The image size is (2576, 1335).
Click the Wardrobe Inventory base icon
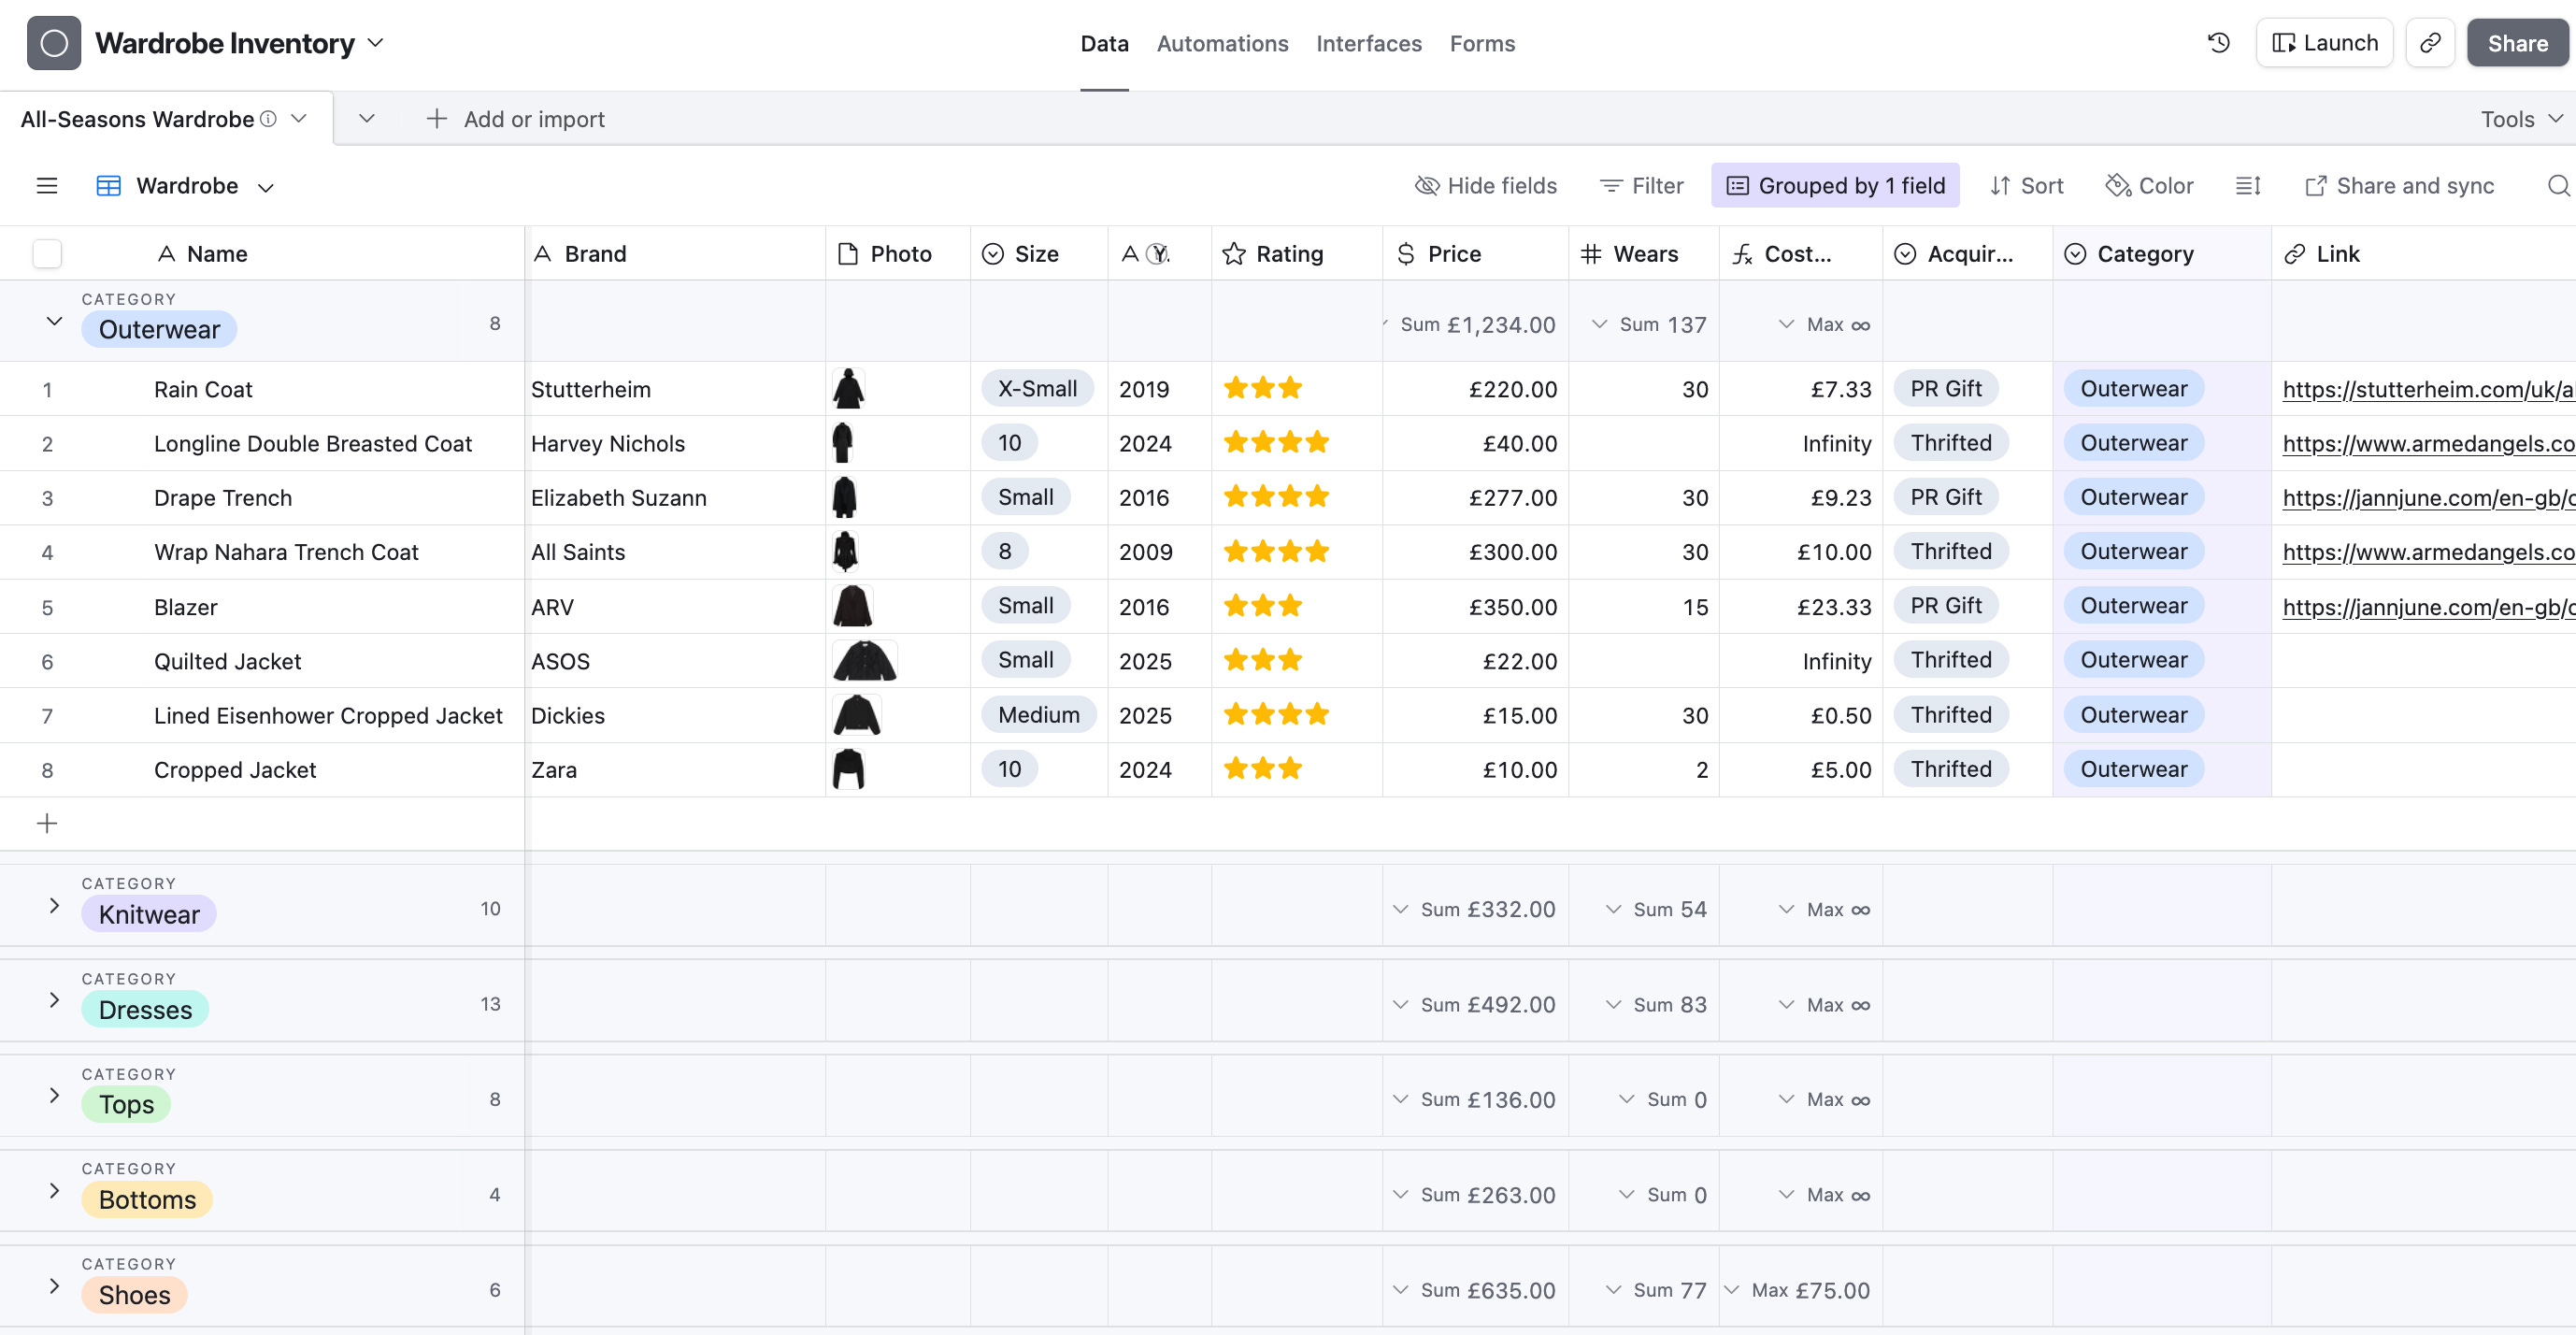[x=54, y=43]
